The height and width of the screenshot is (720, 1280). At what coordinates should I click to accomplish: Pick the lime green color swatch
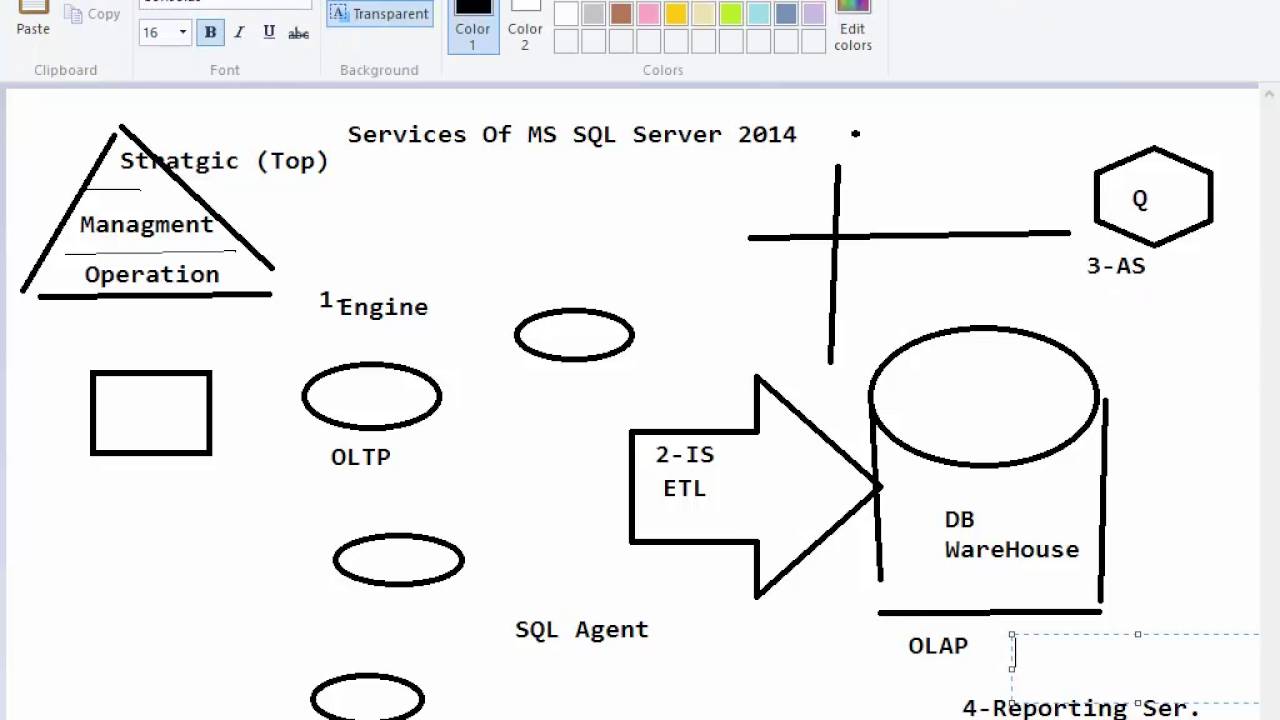click(731, 14)
